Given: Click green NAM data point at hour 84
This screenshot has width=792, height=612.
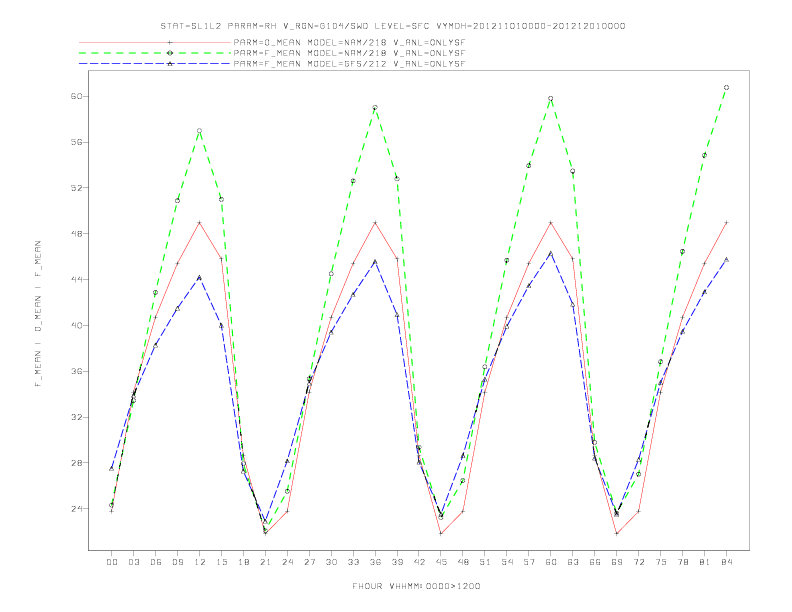Looking at the screenshot, I should (727, 87).
